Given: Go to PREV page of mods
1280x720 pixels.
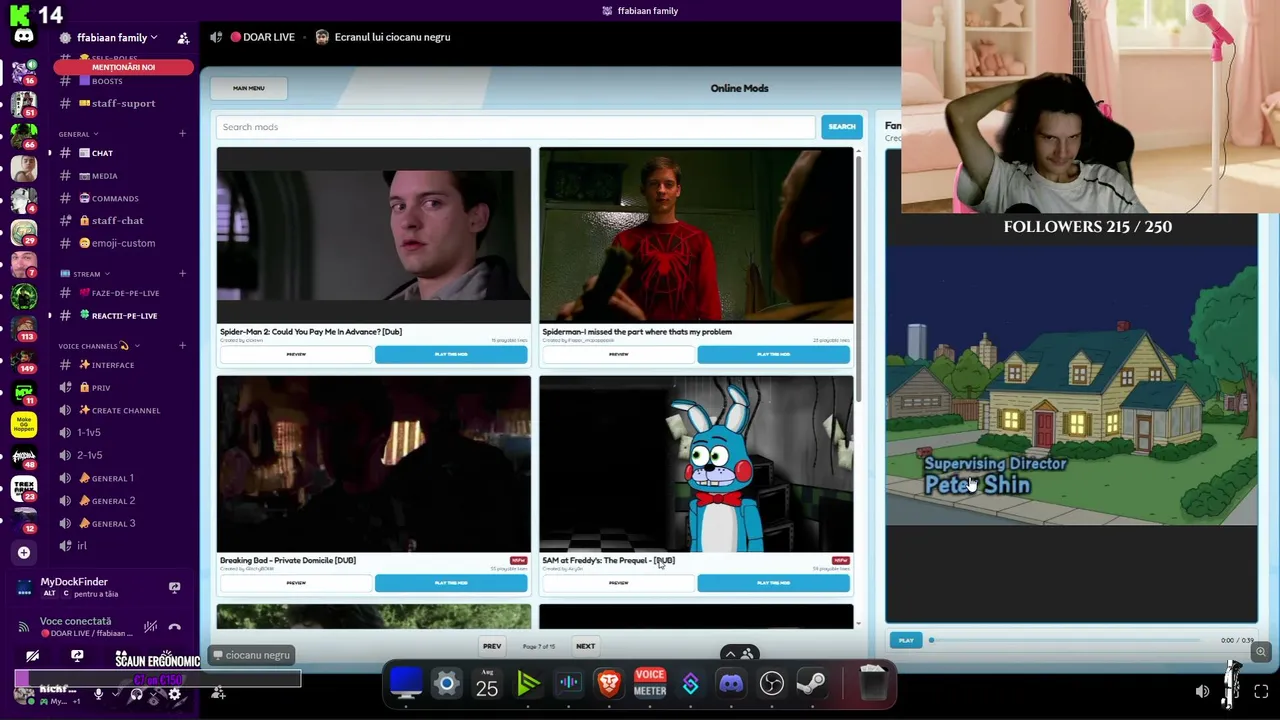Looking at the screenshot, I should coord(492,646).
